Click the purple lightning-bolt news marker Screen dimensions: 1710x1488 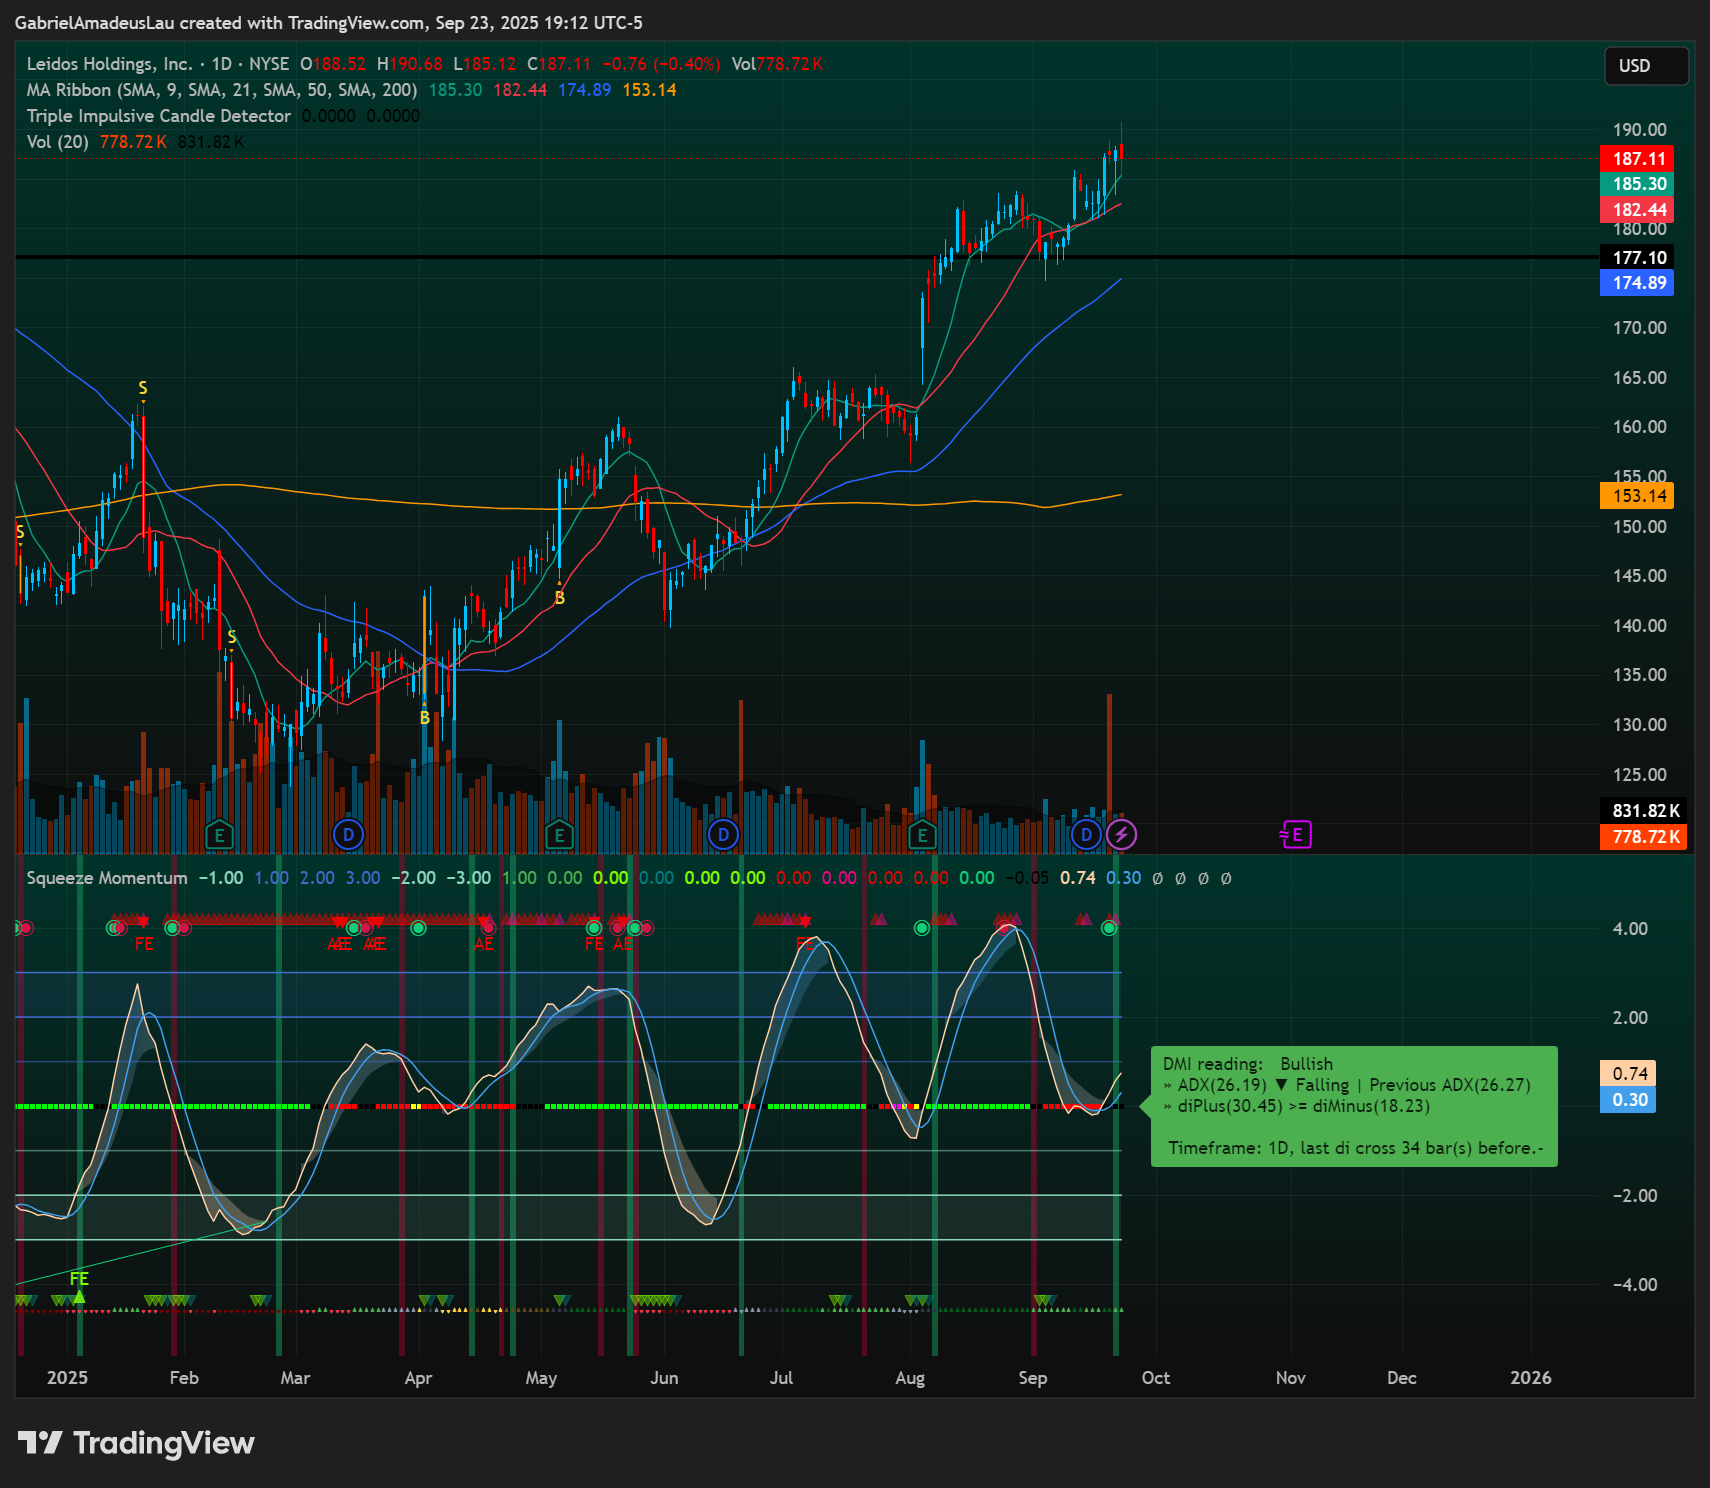1122,835
